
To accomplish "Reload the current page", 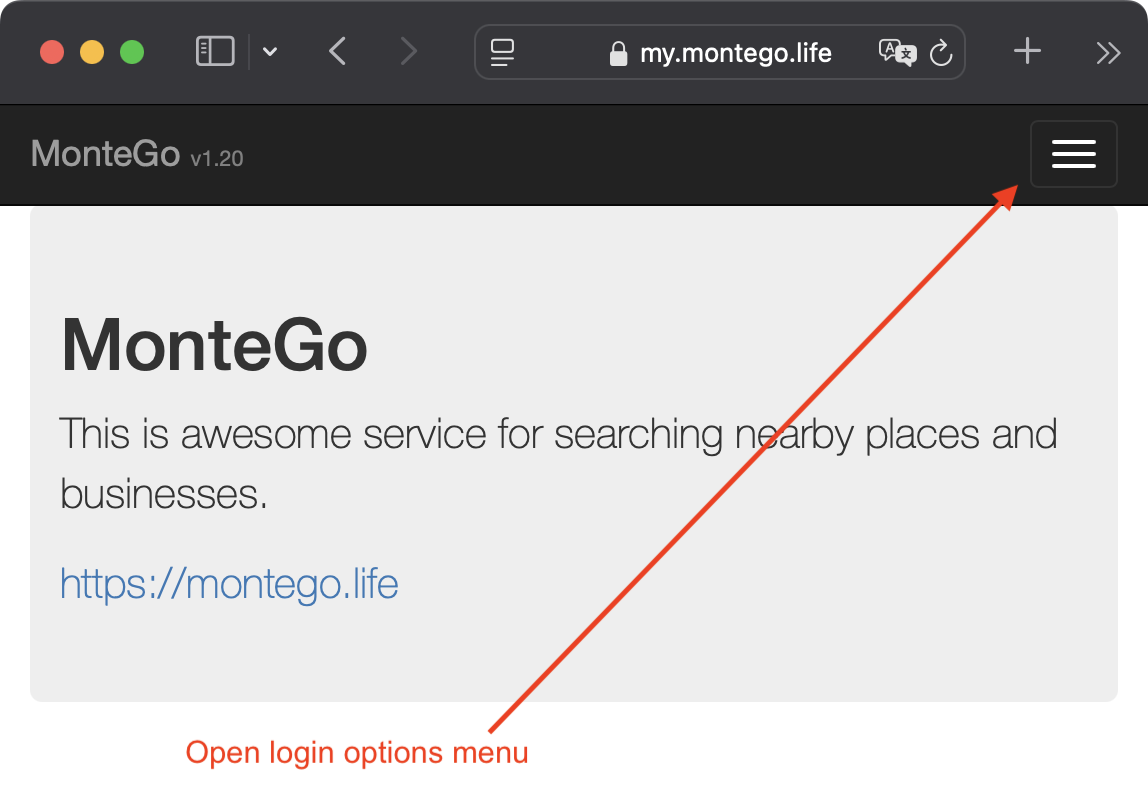I will [941, 53].
